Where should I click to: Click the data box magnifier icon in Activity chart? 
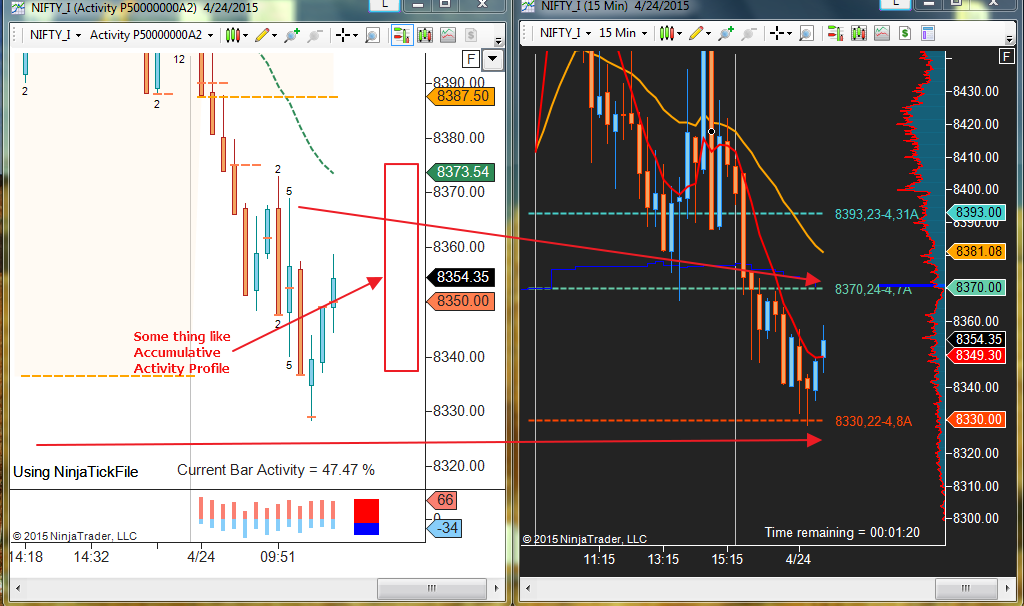click(x=372, y=35)
